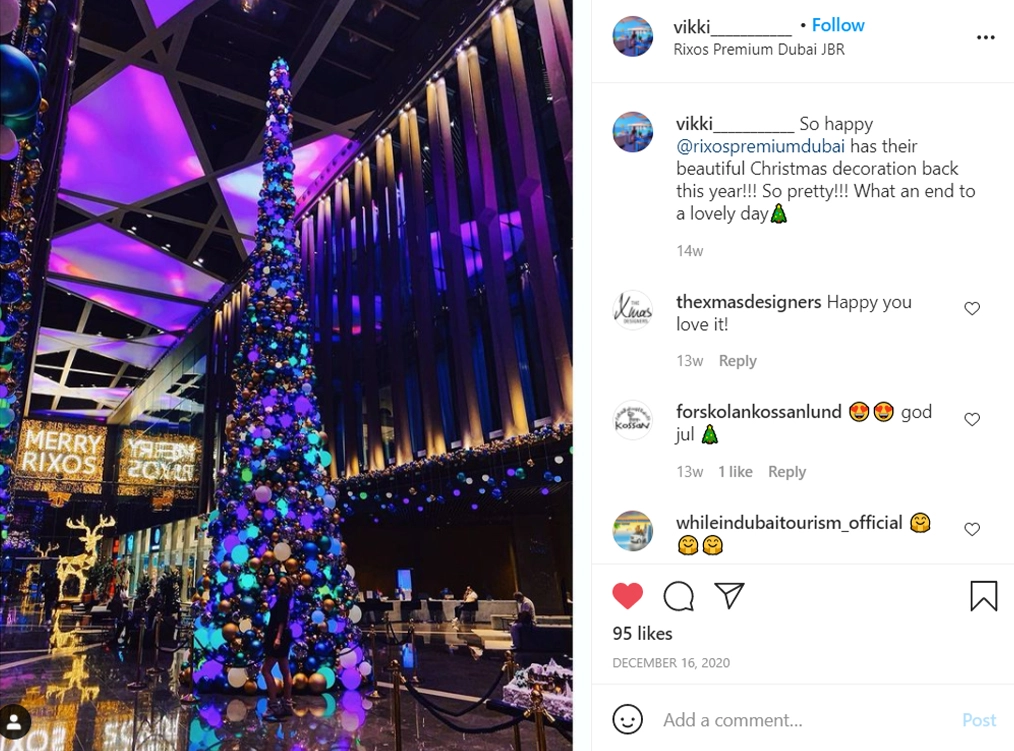Like the forskolankossanlund comment heart
This screenshot has height=751, width=1014.
click(972, 419)
